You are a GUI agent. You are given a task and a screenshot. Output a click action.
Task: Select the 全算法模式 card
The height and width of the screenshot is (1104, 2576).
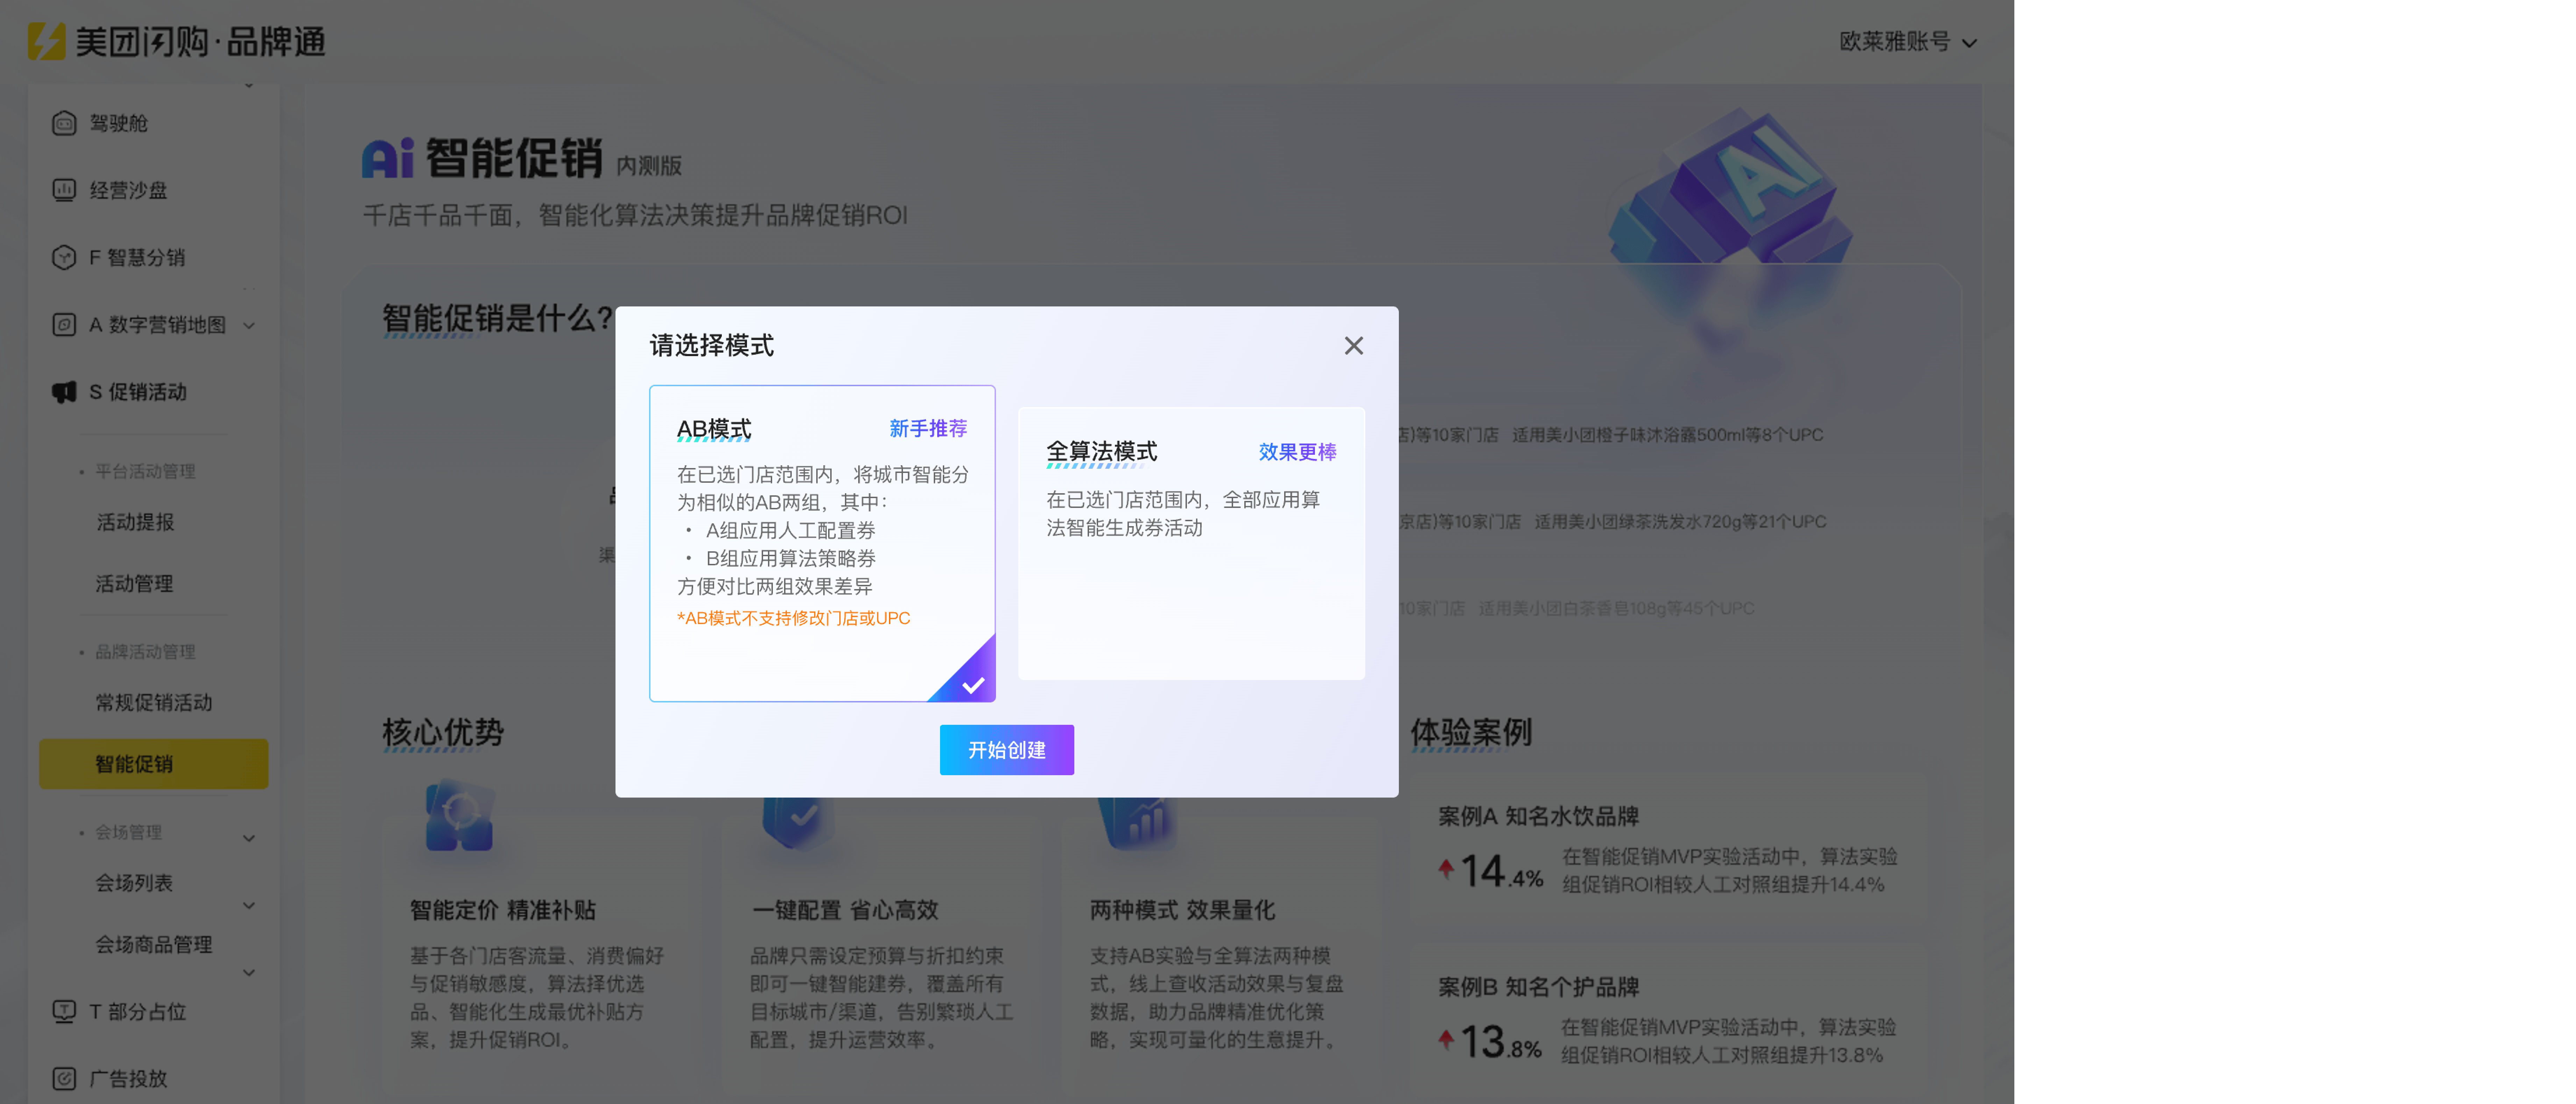click(1191, 543)
